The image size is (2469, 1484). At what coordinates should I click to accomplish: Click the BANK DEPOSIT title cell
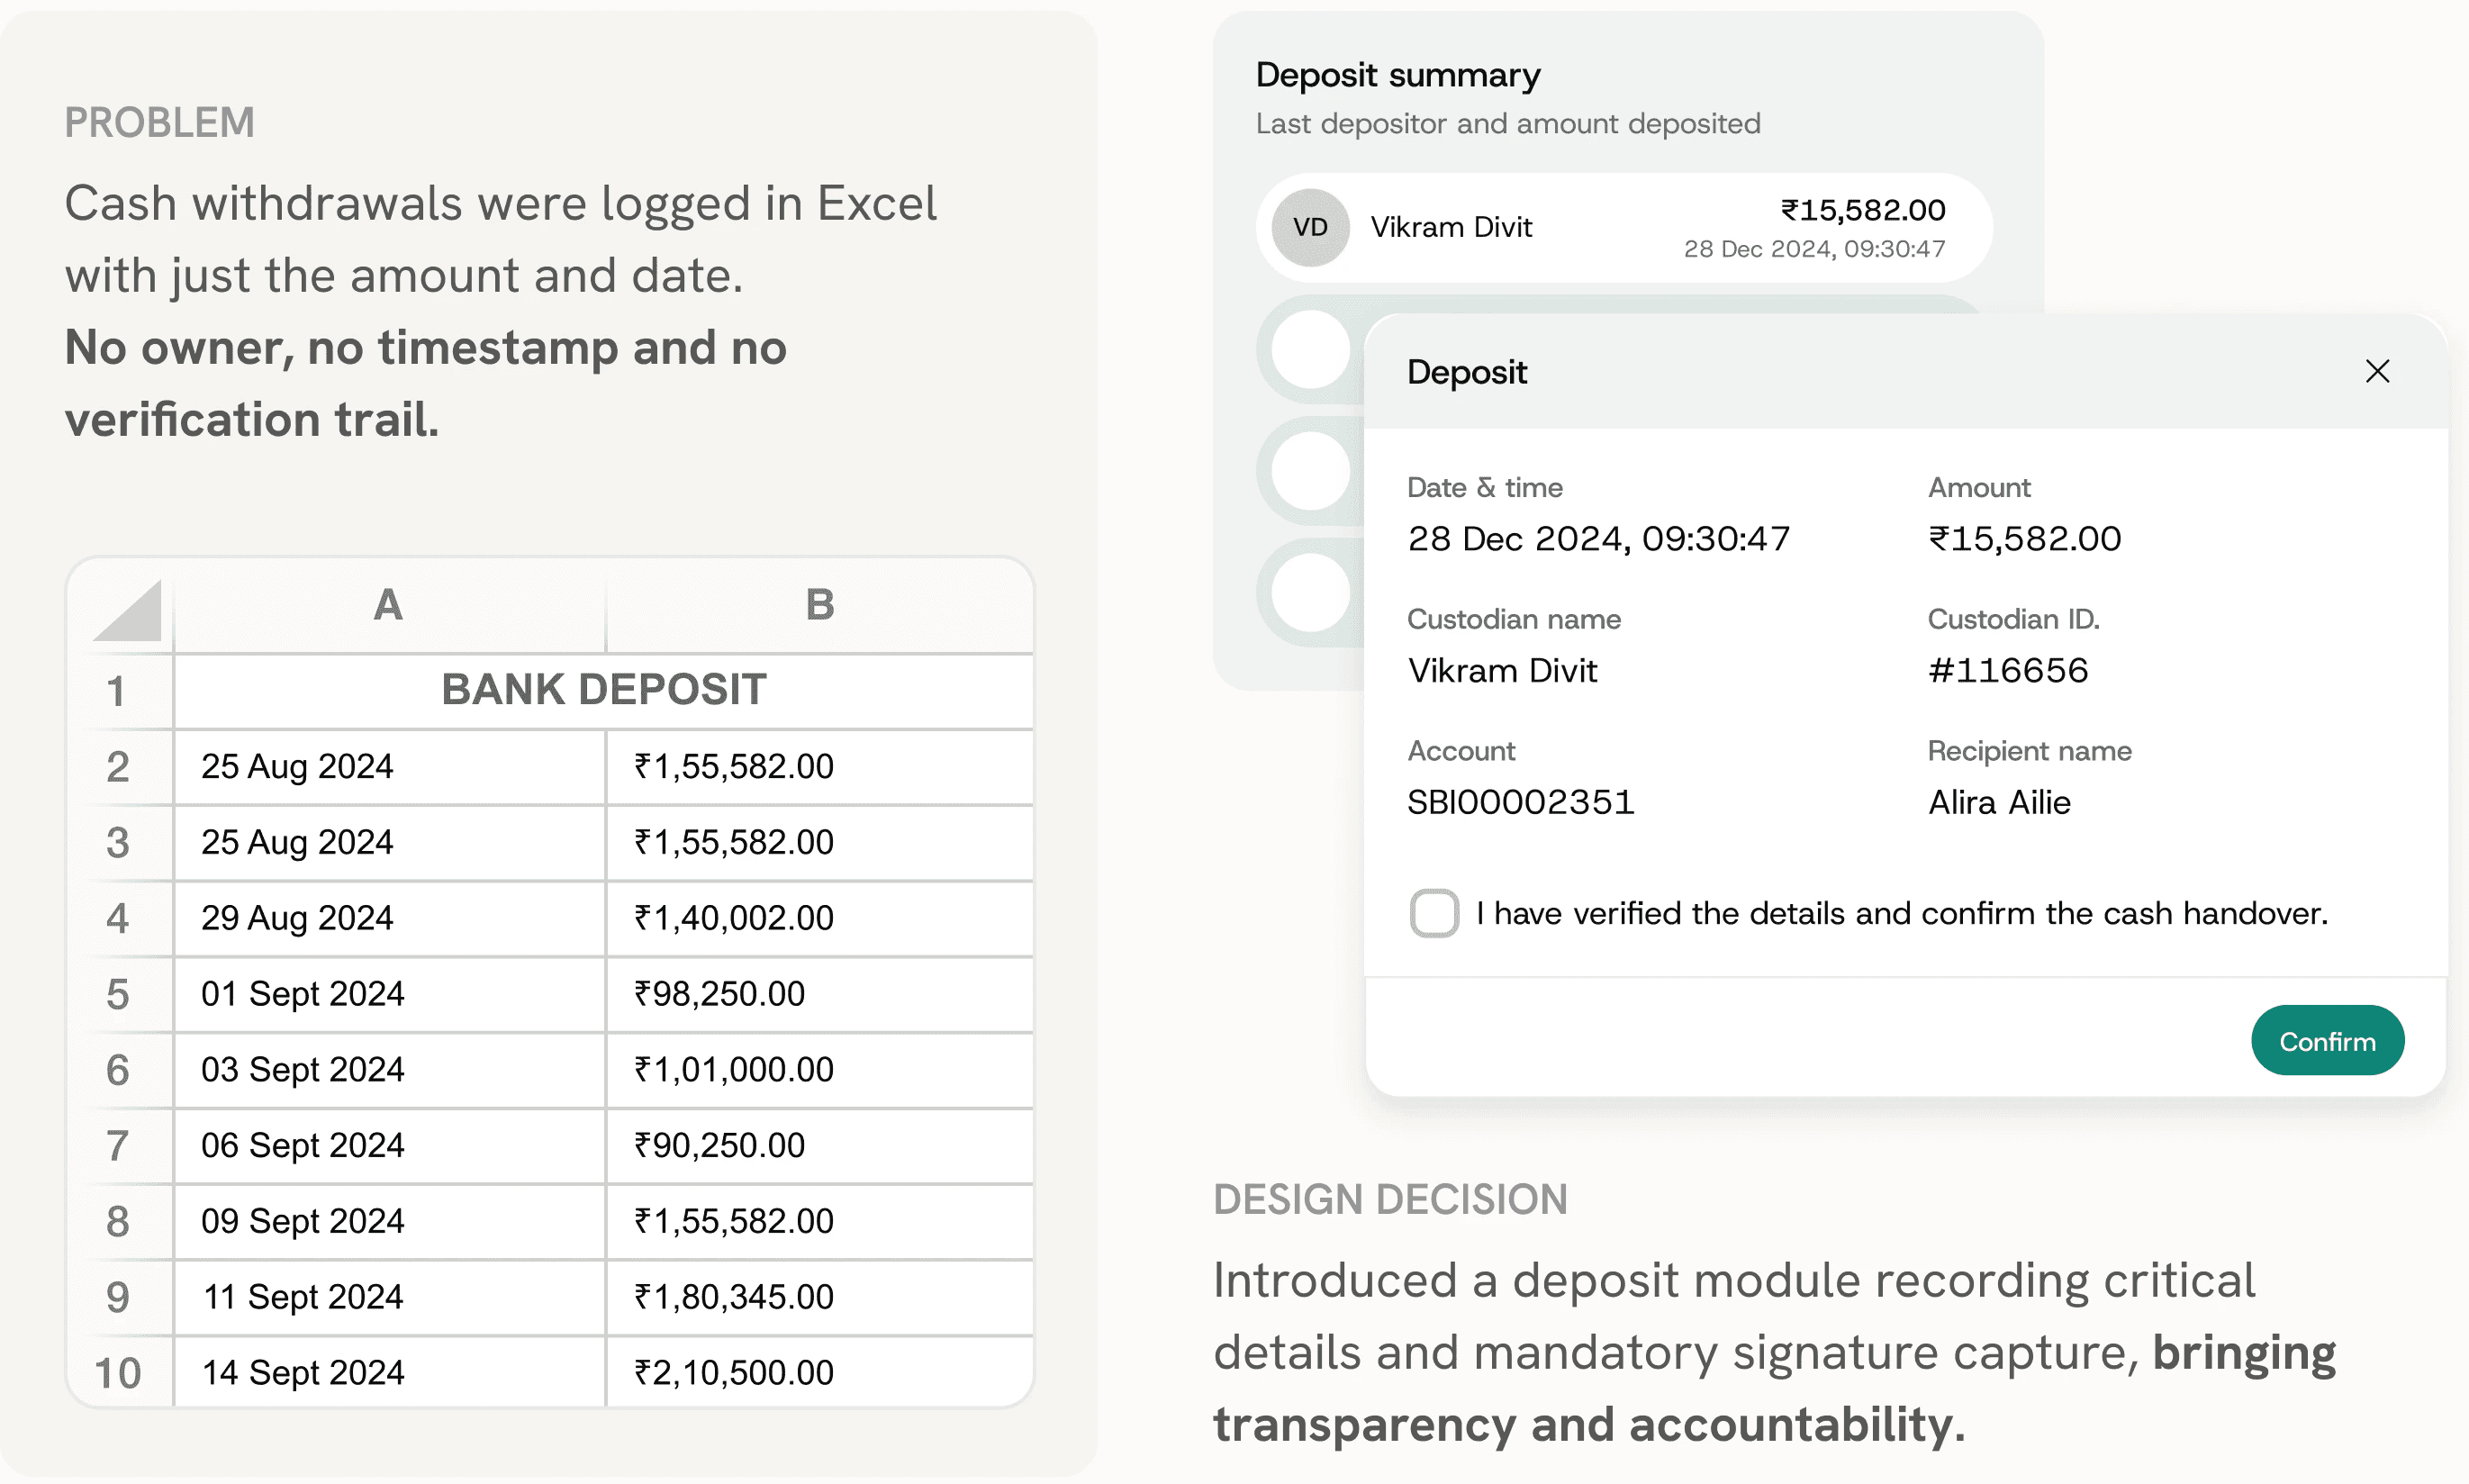coord(604,690)
